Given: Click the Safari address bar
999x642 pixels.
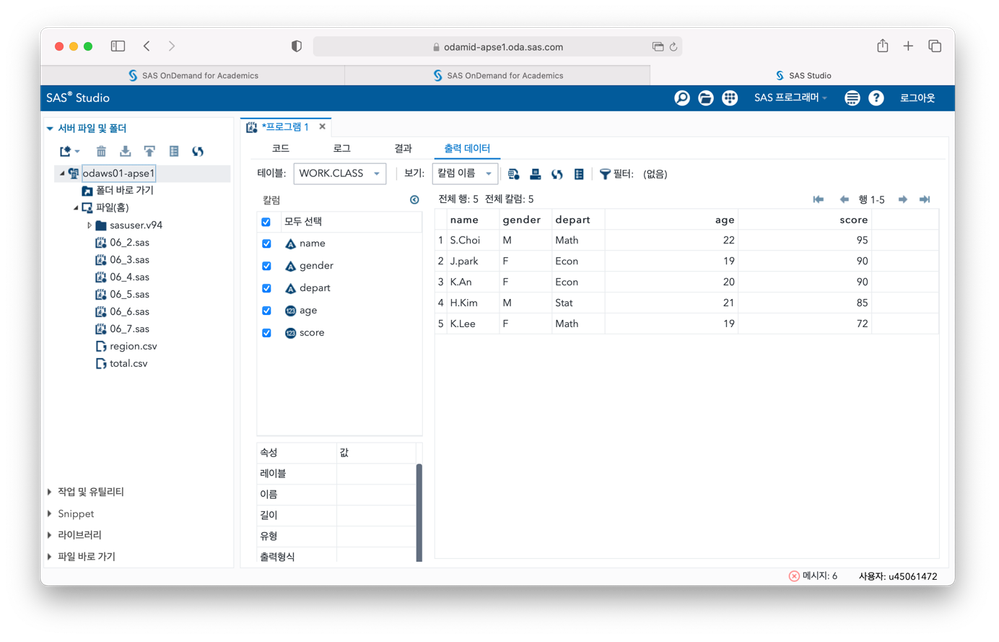Looking at the screenshot, I should click(498, 46).
